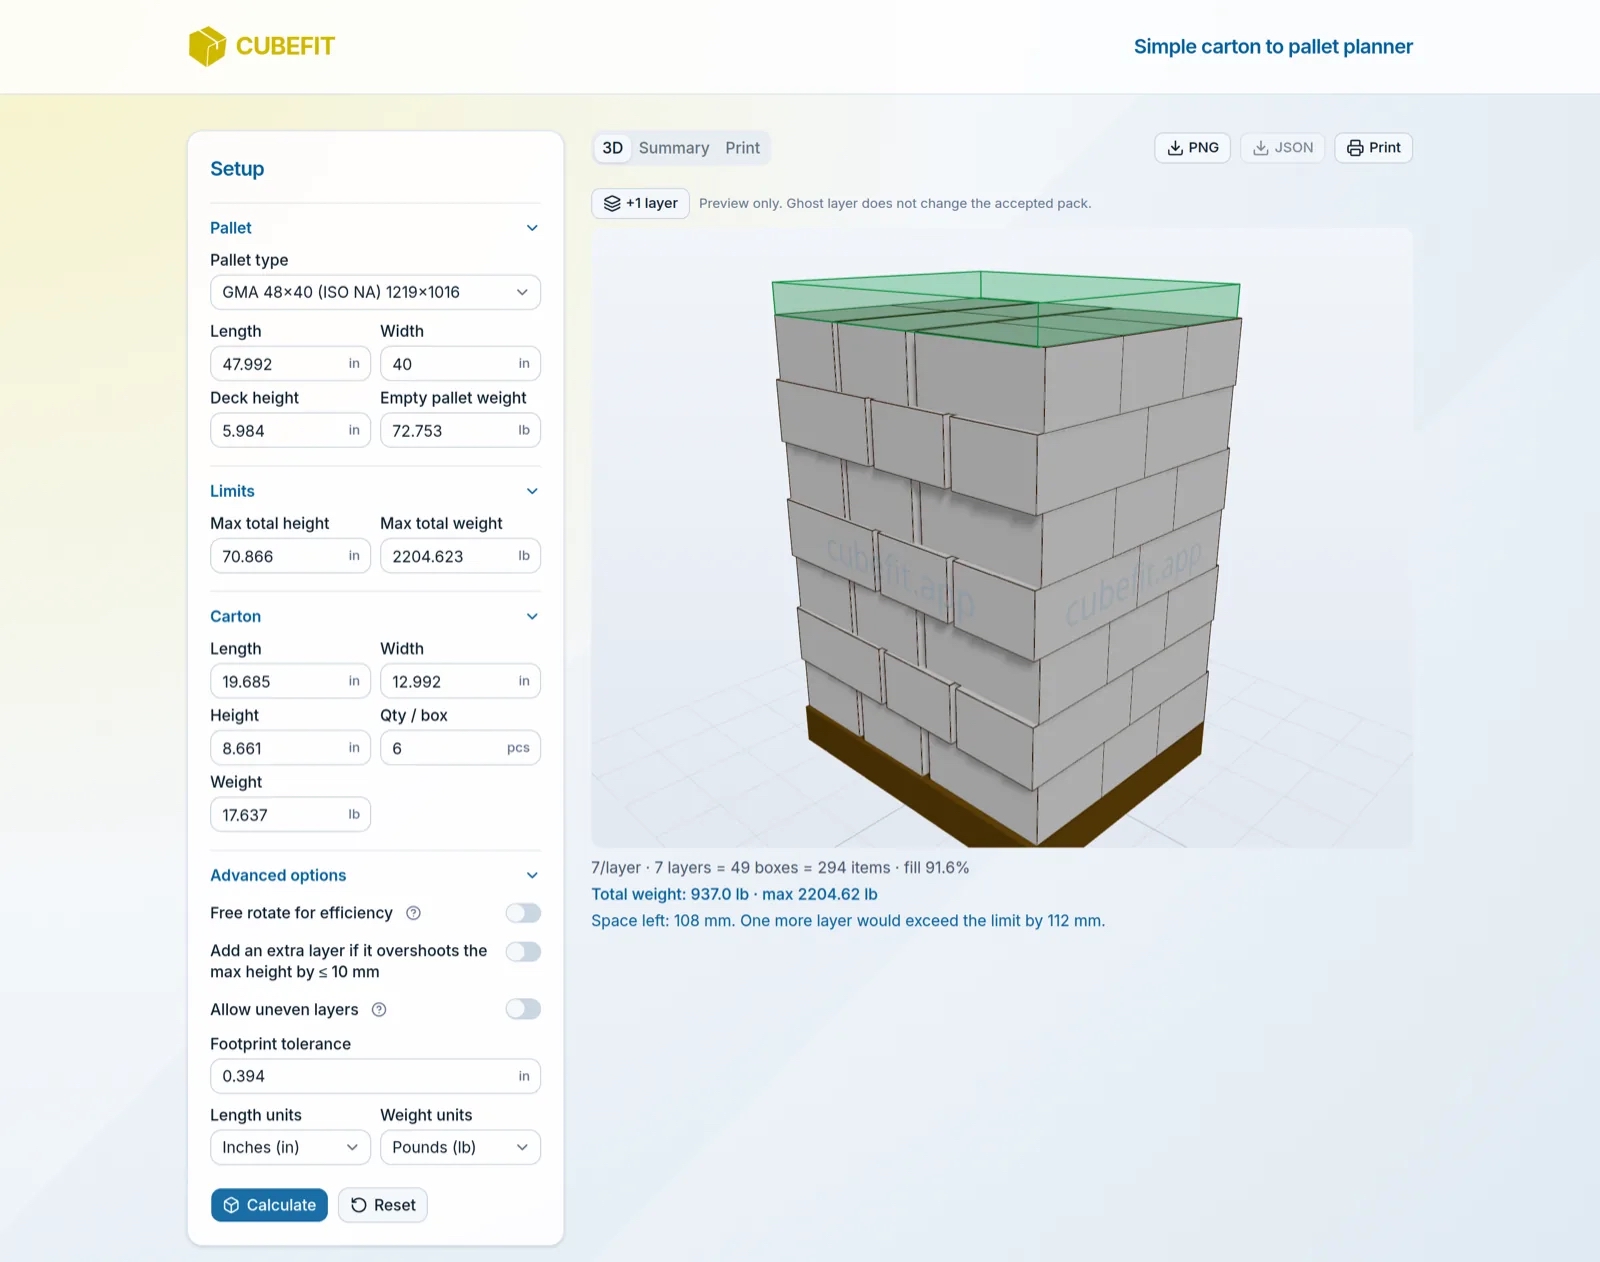Switch to the Summary tab
Viewport: 1600px width, 1262px height.
click(674, 148)
